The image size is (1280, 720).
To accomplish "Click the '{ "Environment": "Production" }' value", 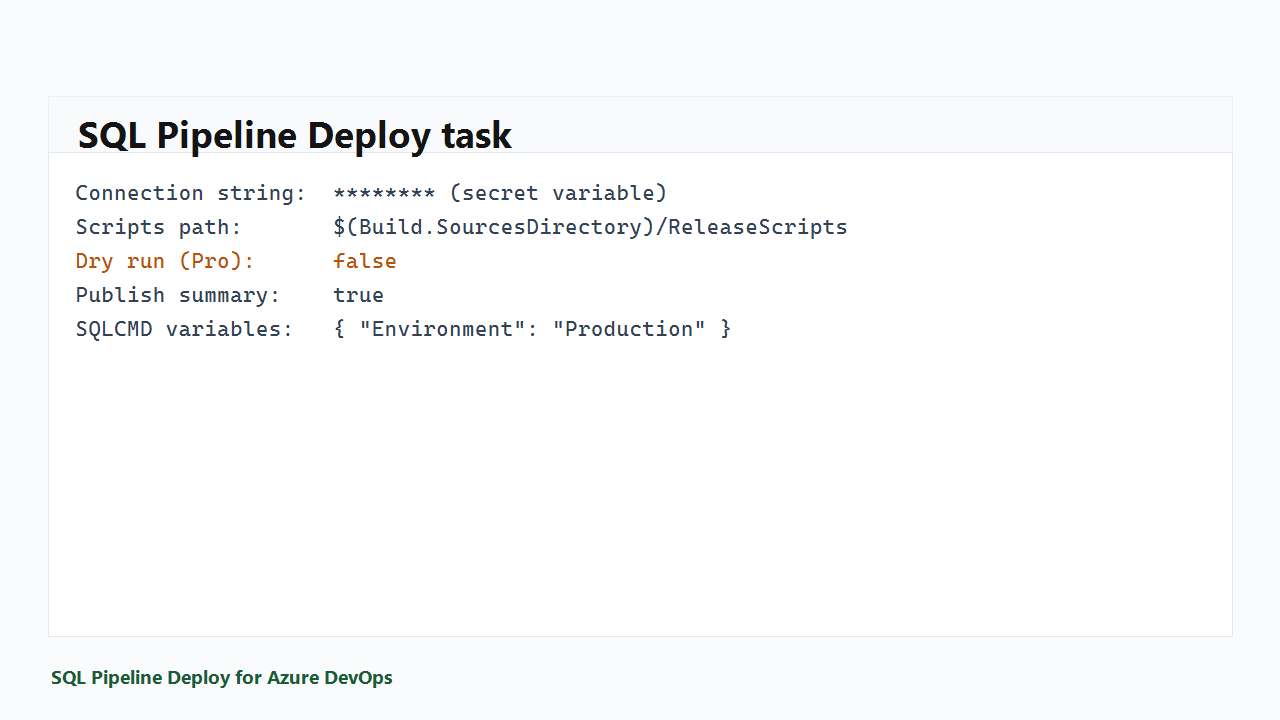I will coord(532,329).
